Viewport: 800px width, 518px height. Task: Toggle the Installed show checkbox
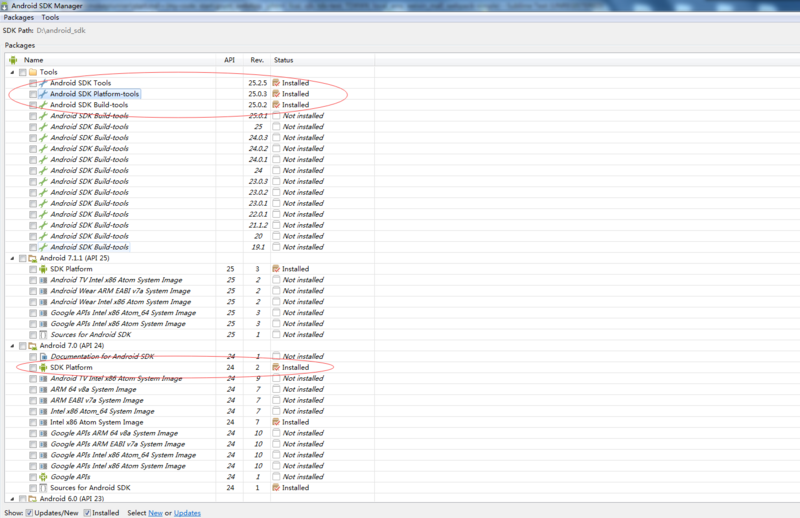pos(87,513)
